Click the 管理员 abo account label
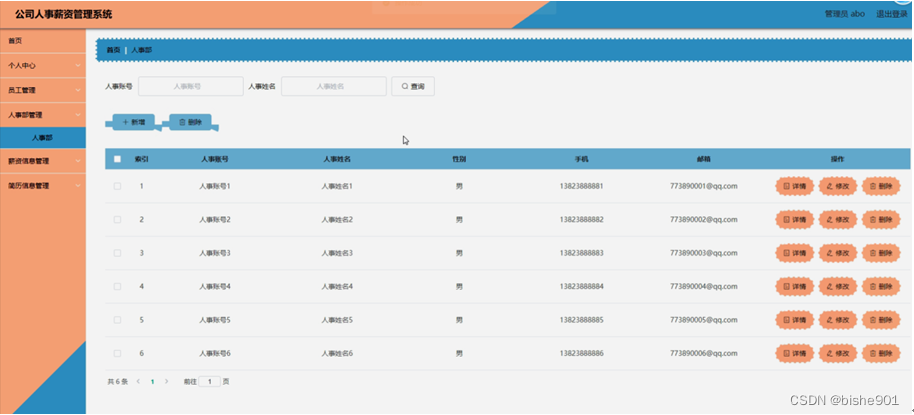The height and width of the screenshot is (415, 914). click(845, 14)
